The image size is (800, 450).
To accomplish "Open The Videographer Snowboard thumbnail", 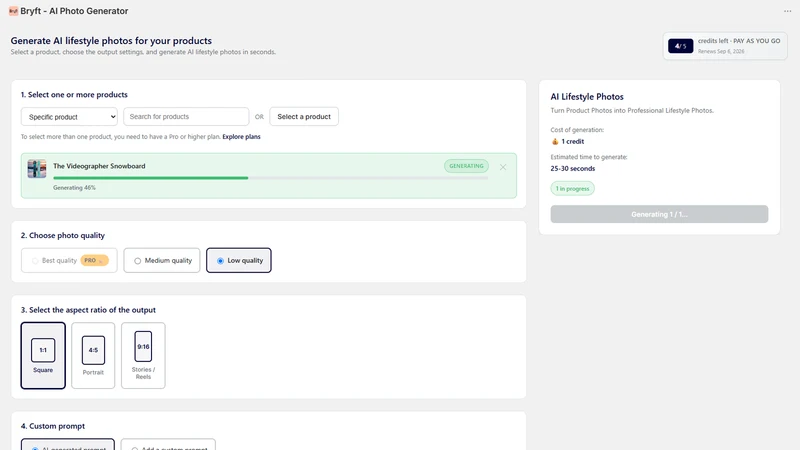I will click(x=37, y=168).
